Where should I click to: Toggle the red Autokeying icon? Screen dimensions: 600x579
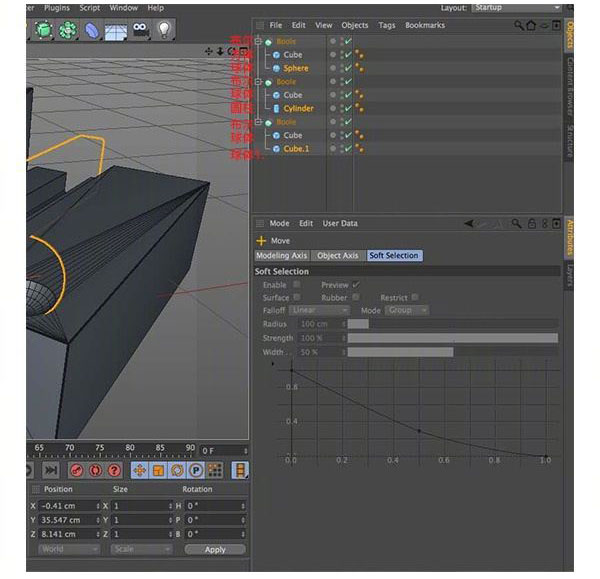tap(95, 470)
